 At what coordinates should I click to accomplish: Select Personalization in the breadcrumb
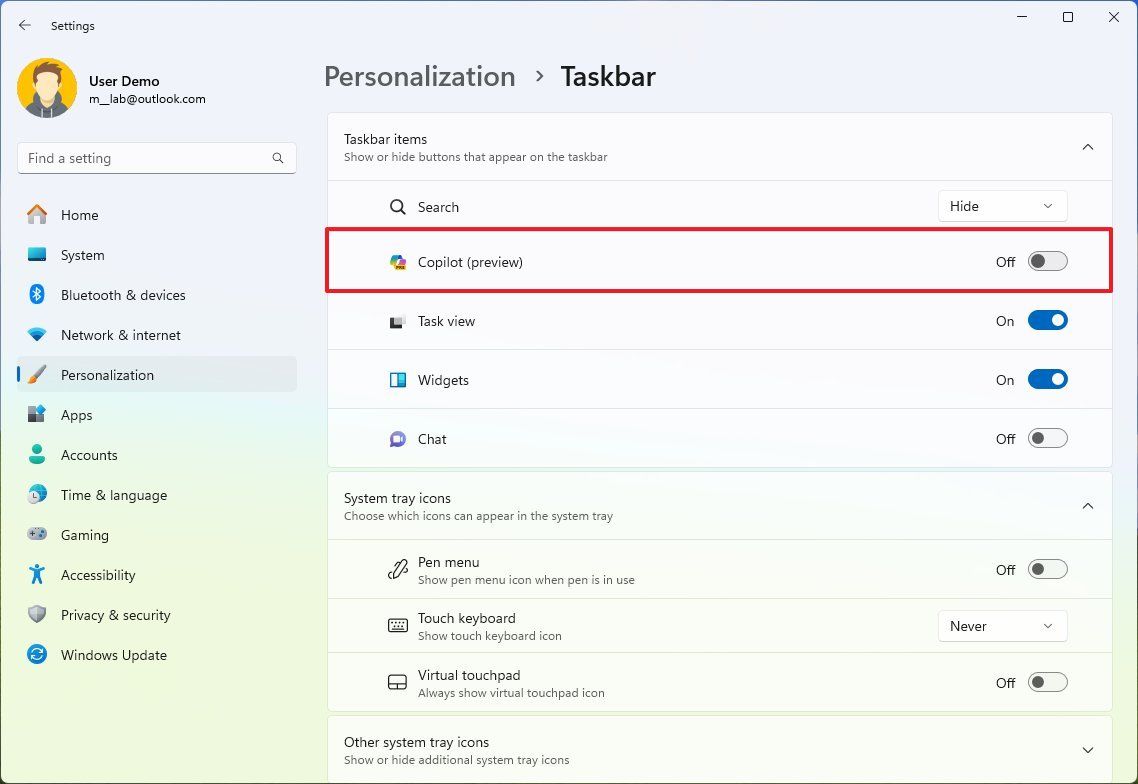tap(419, 76)
